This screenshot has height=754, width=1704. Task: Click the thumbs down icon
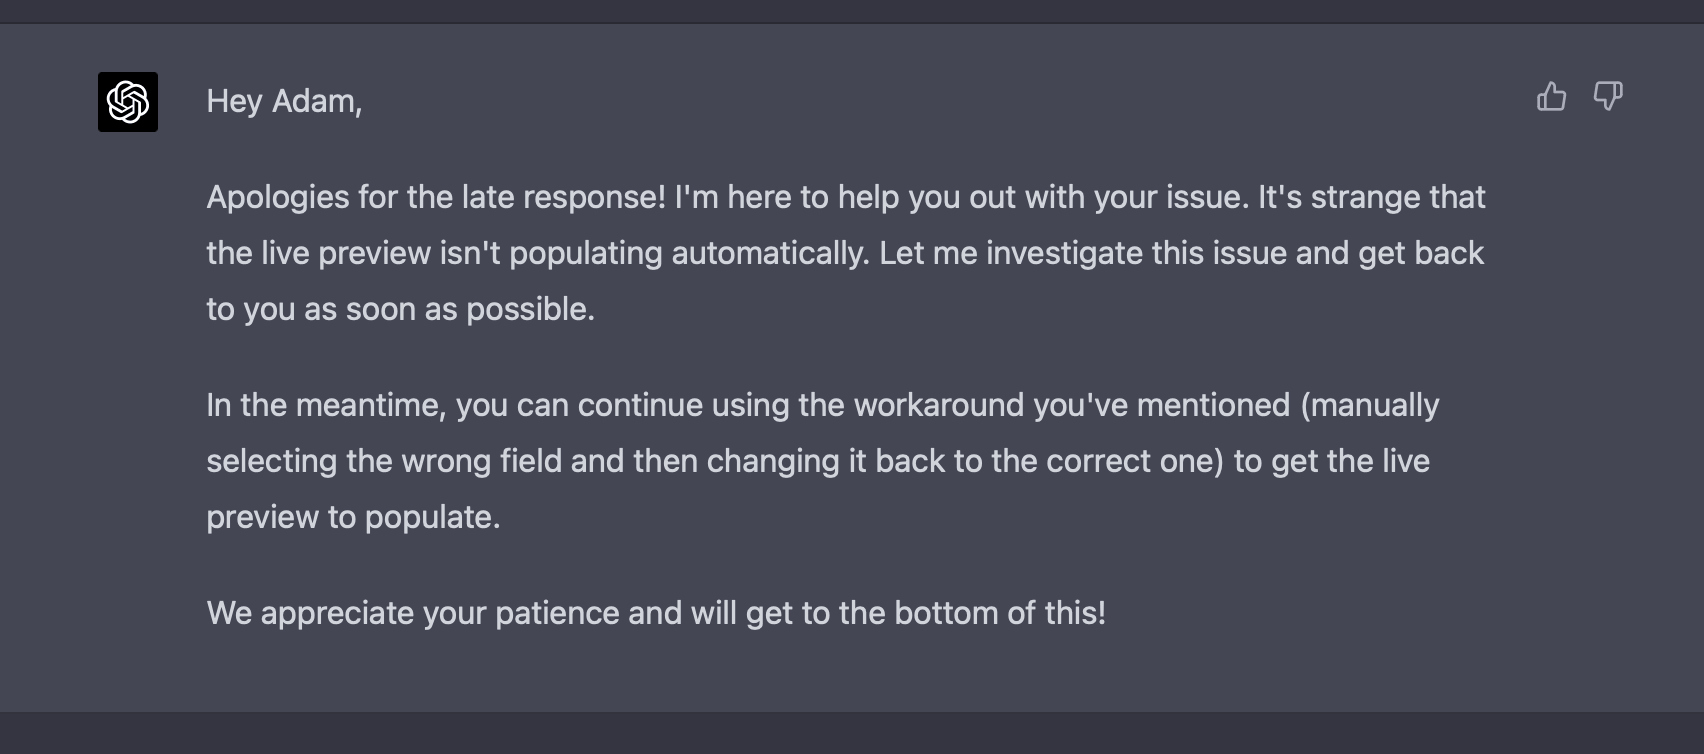pyautogui.click(x=1607, y=97)
